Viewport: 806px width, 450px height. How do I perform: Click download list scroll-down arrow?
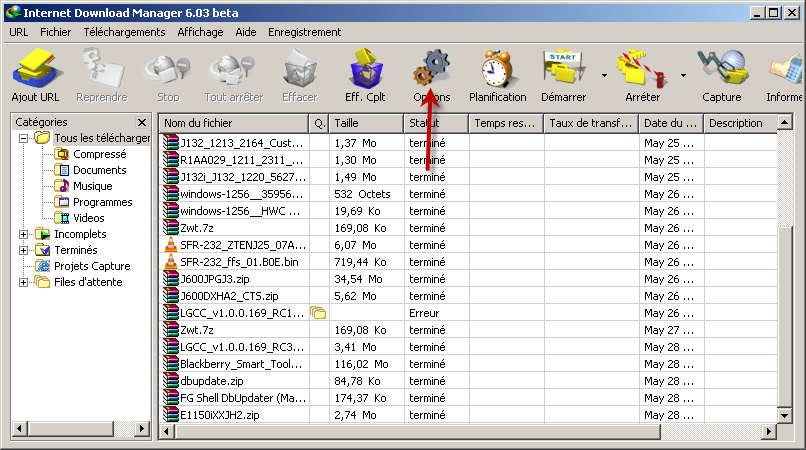784,415
